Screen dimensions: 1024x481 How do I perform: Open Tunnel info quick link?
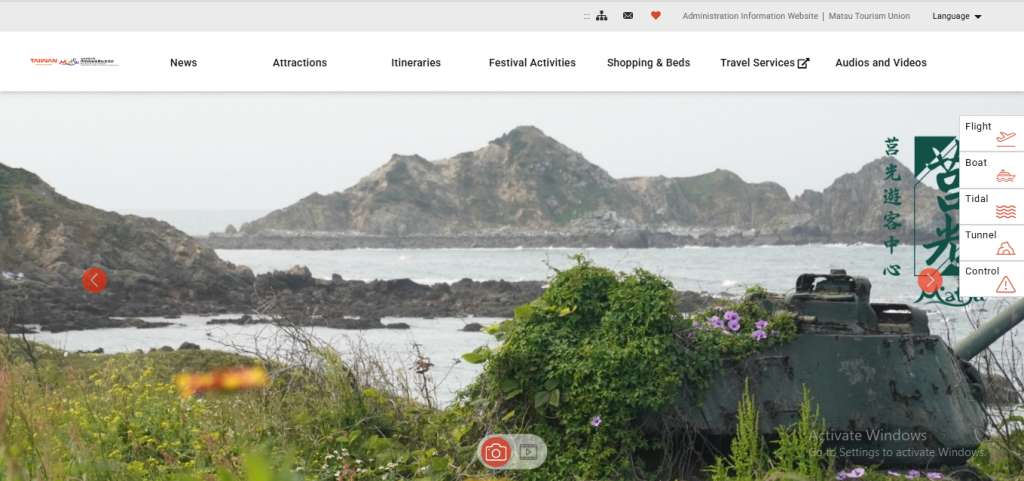click(x=991, y=242)
